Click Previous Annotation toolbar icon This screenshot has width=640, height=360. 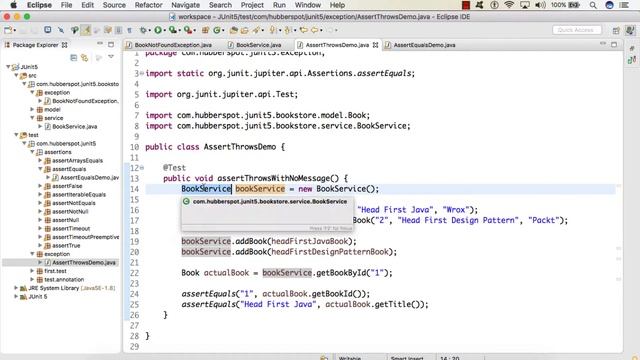click(287, 30)
